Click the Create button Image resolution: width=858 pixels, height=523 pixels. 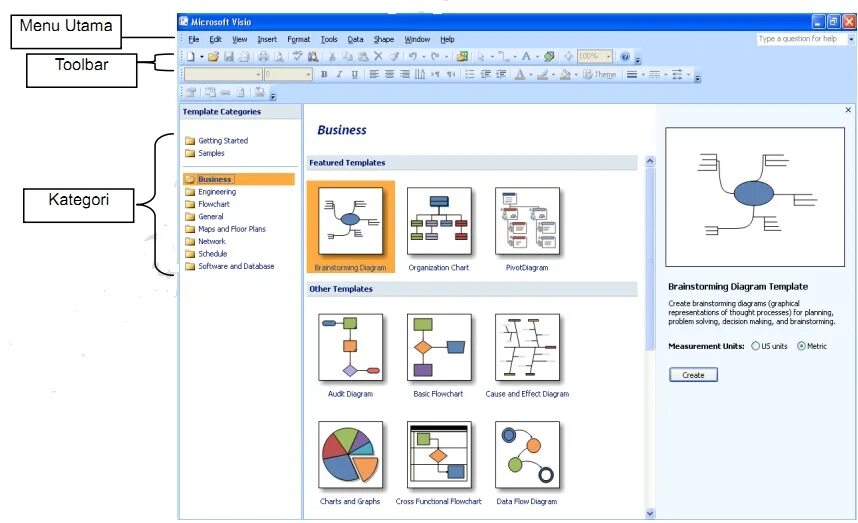[x=693, y=375]
